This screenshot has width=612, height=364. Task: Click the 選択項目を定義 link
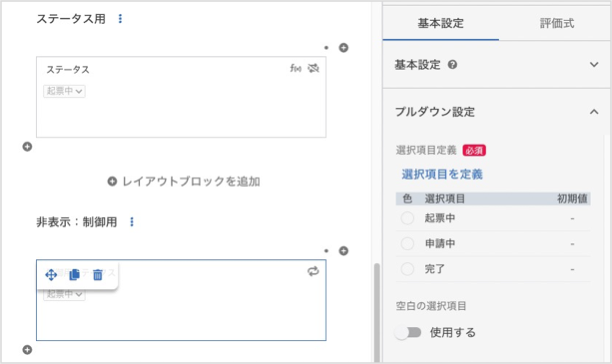[x=442, y=174]
